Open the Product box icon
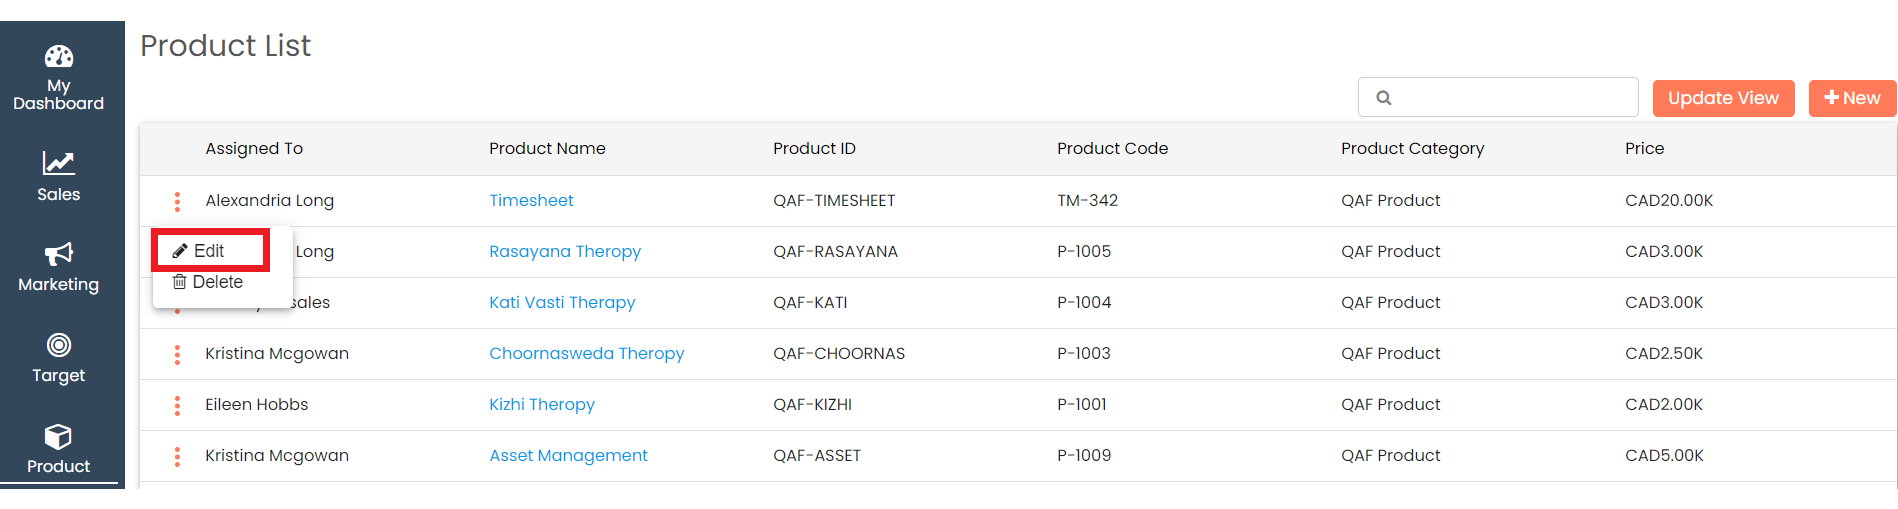 click(x=58, y=437)
